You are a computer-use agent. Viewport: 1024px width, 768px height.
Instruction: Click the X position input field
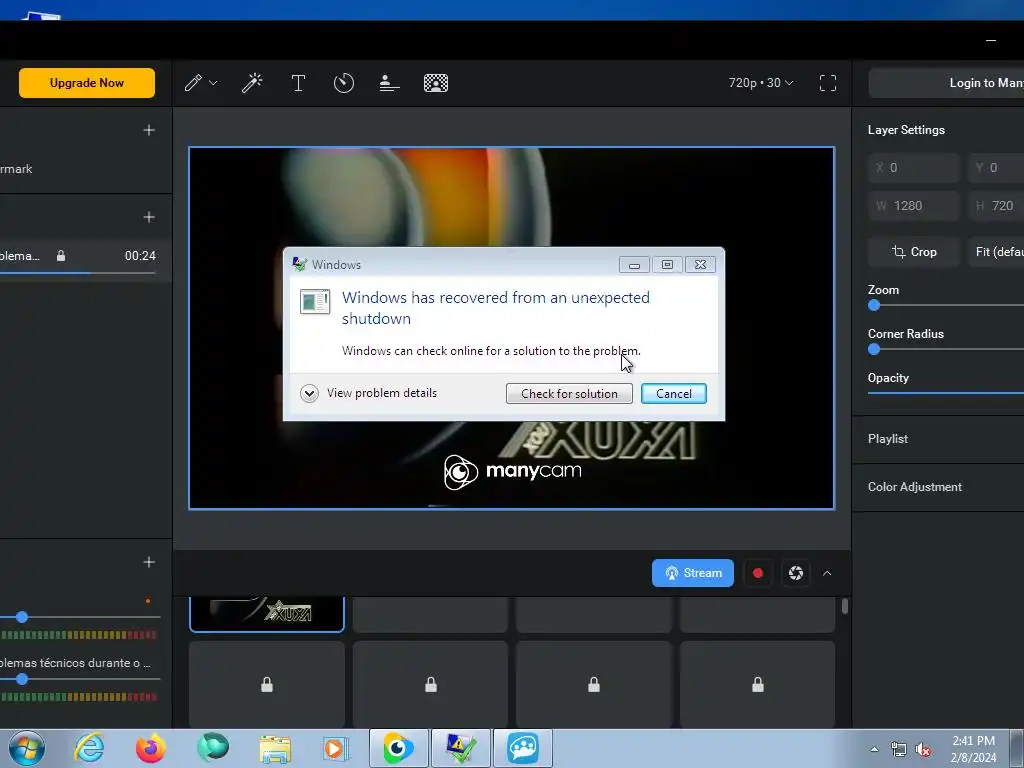pos(914,168)
